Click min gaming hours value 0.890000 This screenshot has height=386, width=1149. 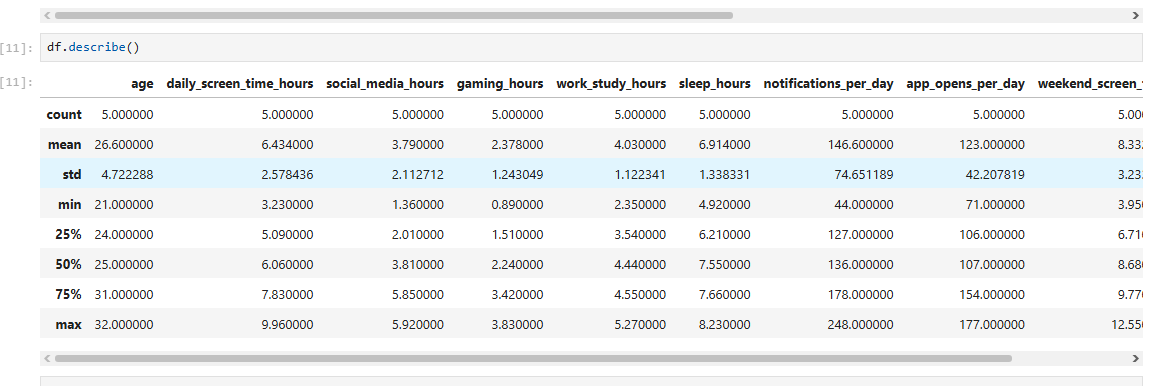(x=517, y=205)
